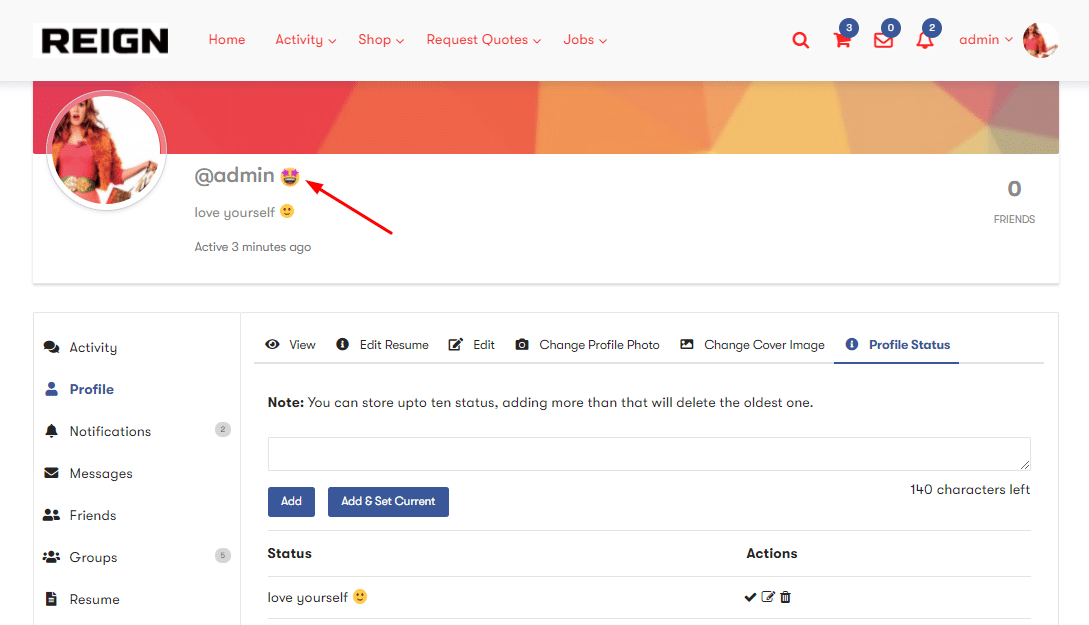Viewport: 1089px width, 625px height.
Task: Click the profile cover image banner
Action: (546, 117)
